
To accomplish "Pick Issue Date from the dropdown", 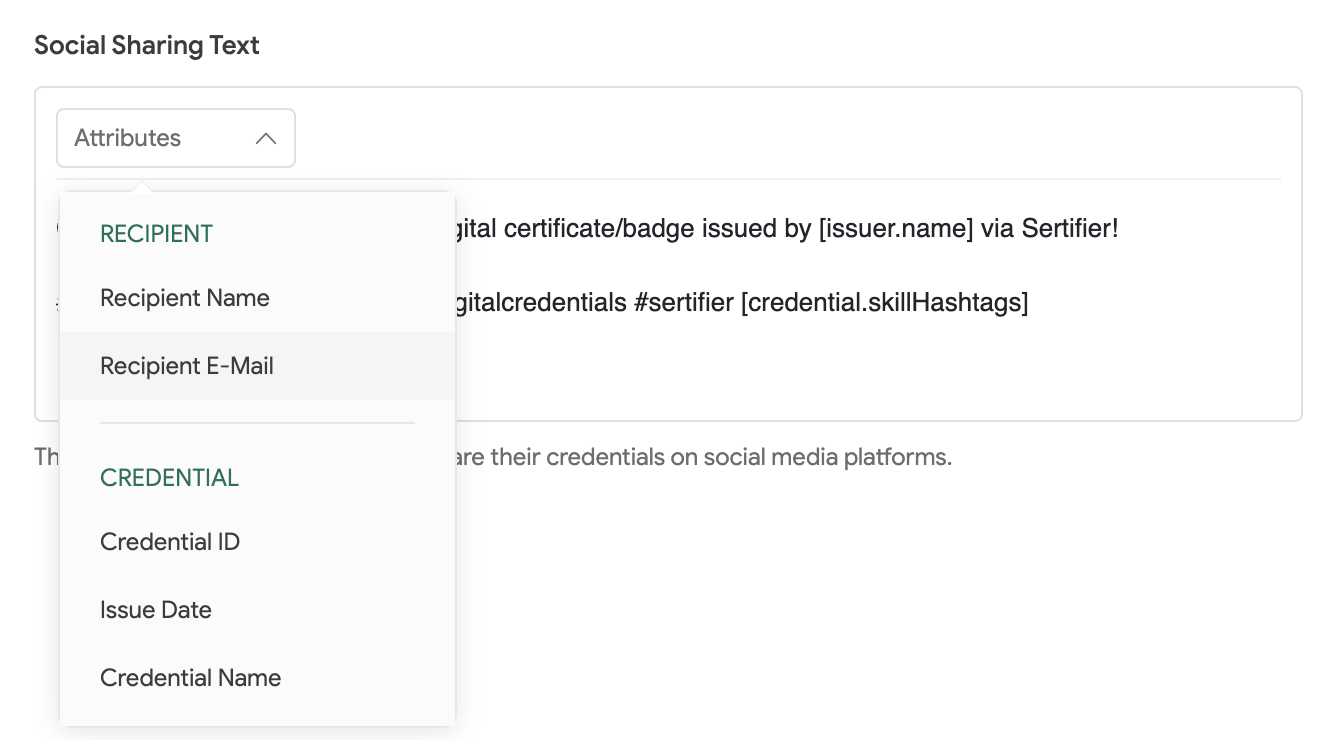I will (257, 610).
